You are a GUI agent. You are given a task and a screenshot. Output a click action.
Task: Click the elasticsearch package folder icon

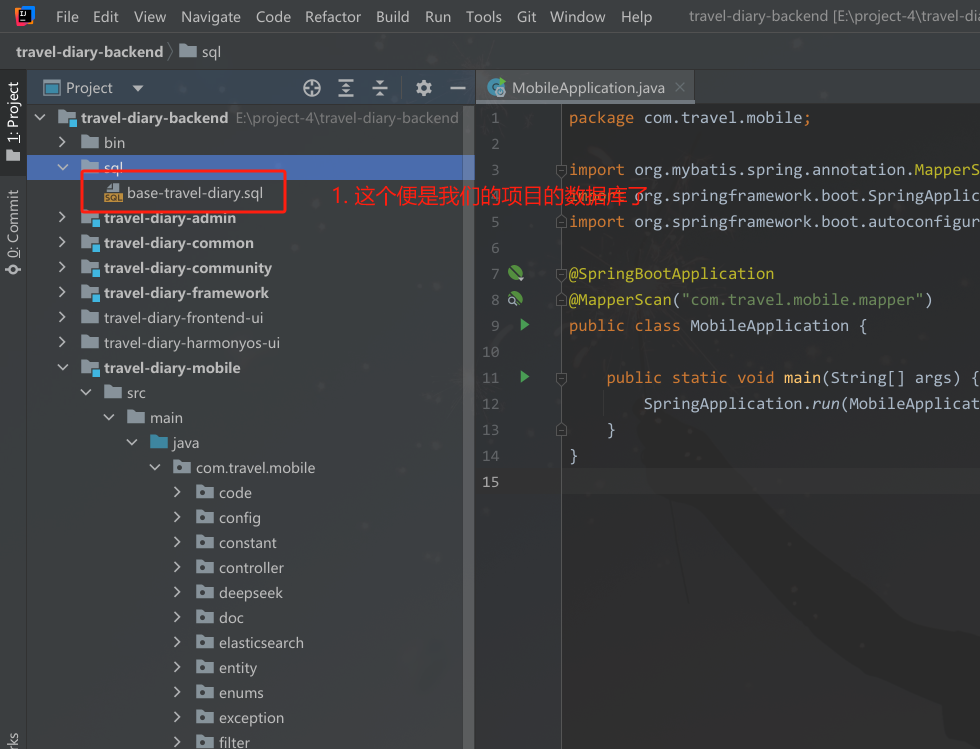205,642
